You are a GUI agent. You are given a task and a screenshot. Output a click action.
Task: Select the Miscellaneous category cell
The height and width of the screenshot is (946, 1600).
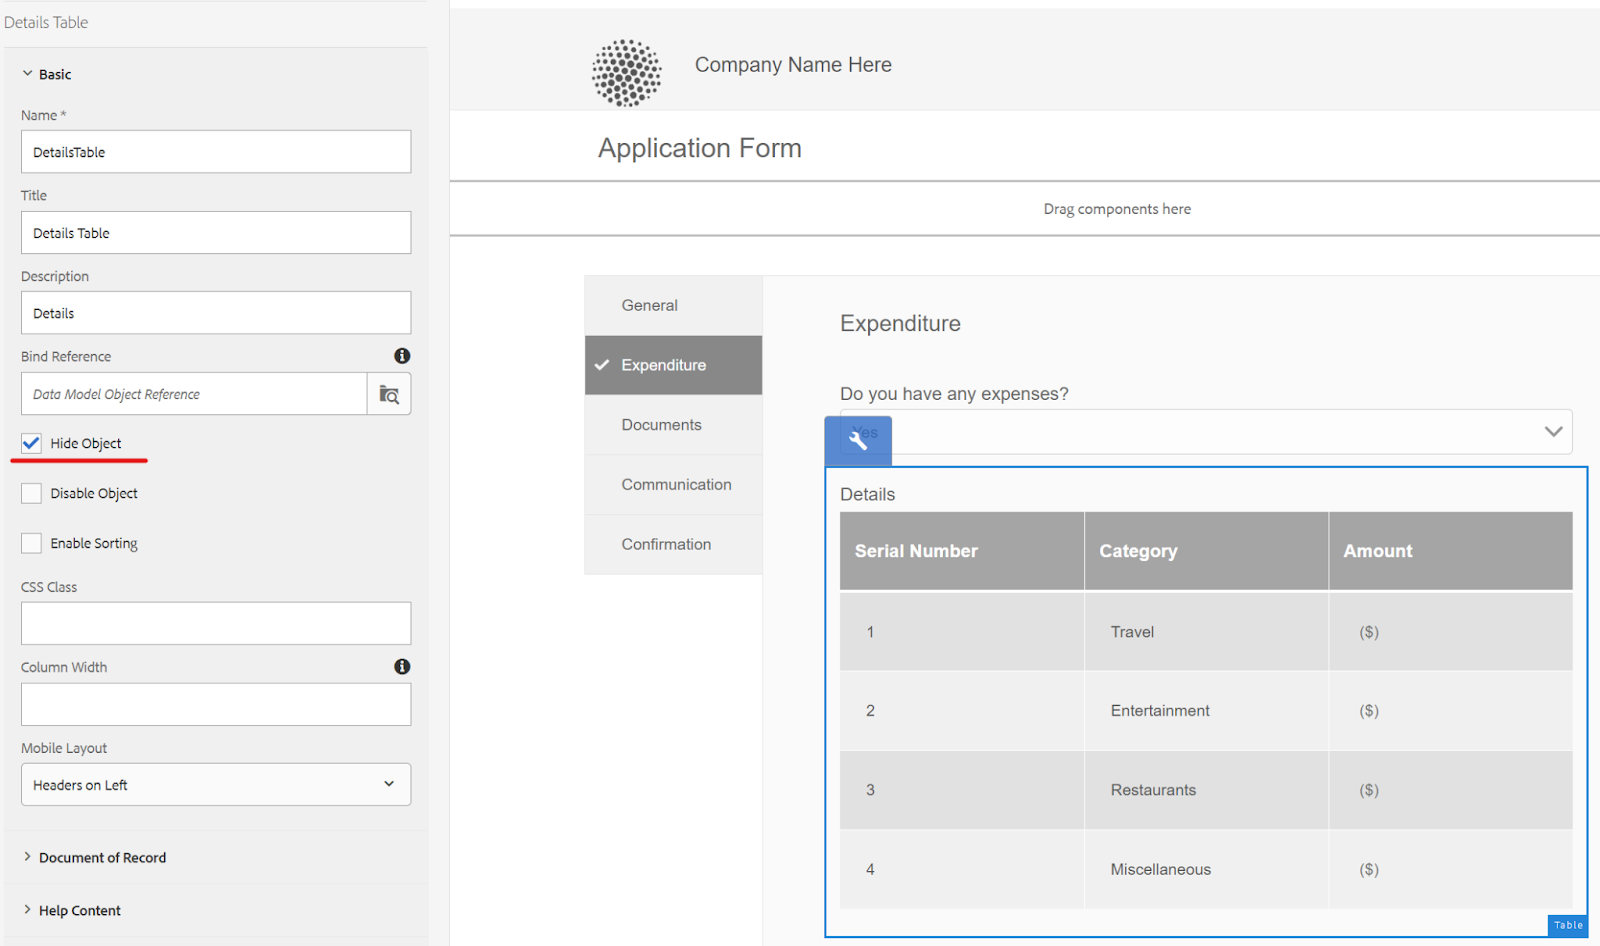pyautogui.click(x=1206, y=869)
